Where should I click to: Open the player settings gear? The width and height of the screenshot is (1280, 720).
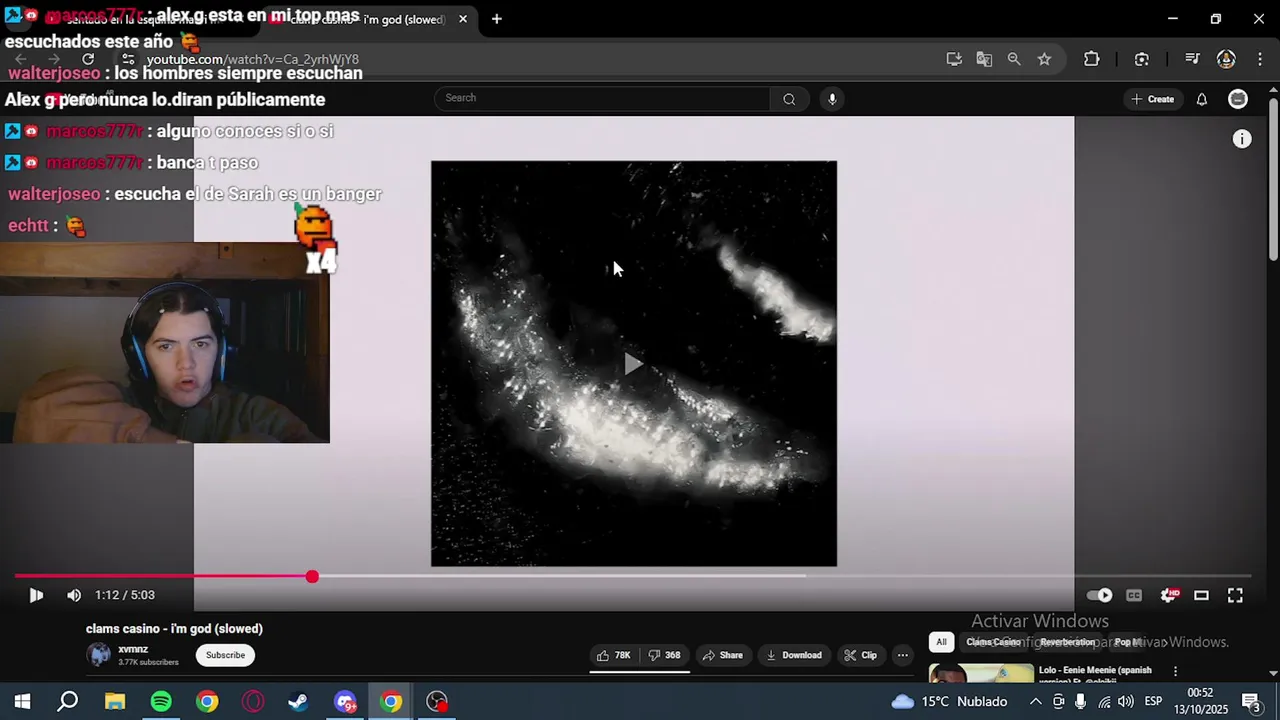pyautogui.click(x=1168, y=595)
